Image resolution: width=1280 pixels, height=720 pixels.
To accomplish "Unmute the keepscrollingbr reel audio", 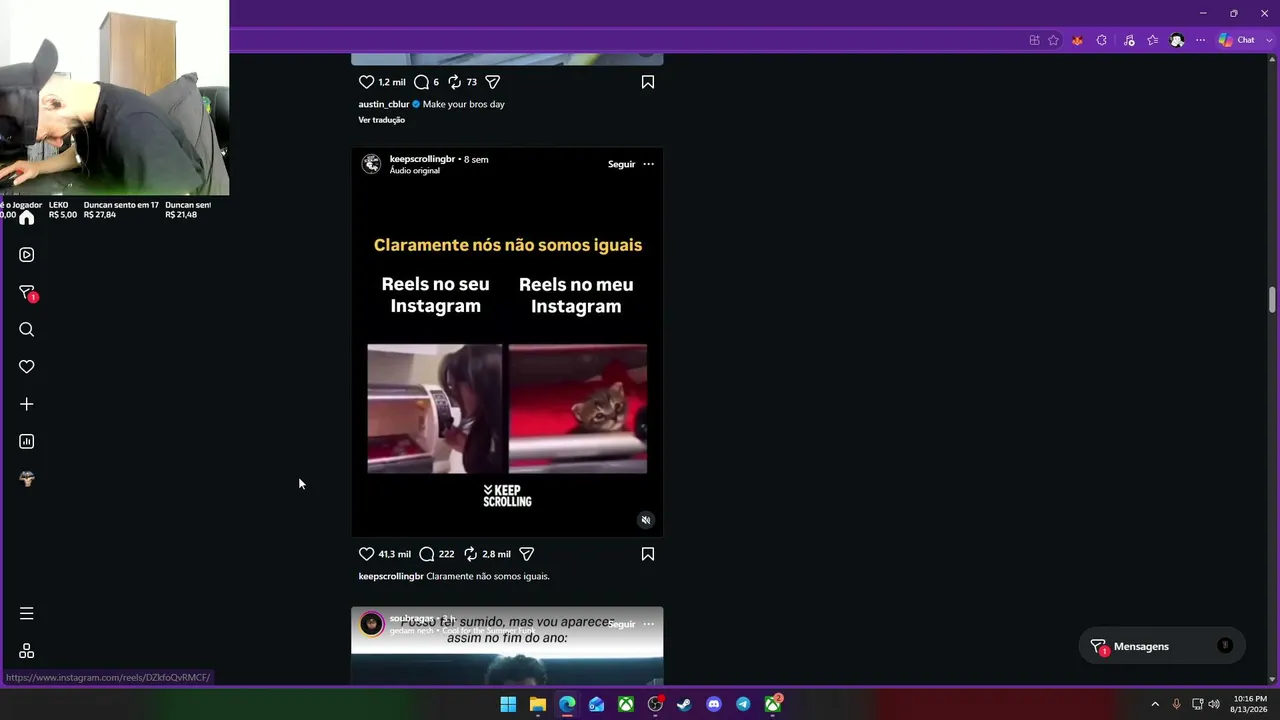I will [646, 520].
